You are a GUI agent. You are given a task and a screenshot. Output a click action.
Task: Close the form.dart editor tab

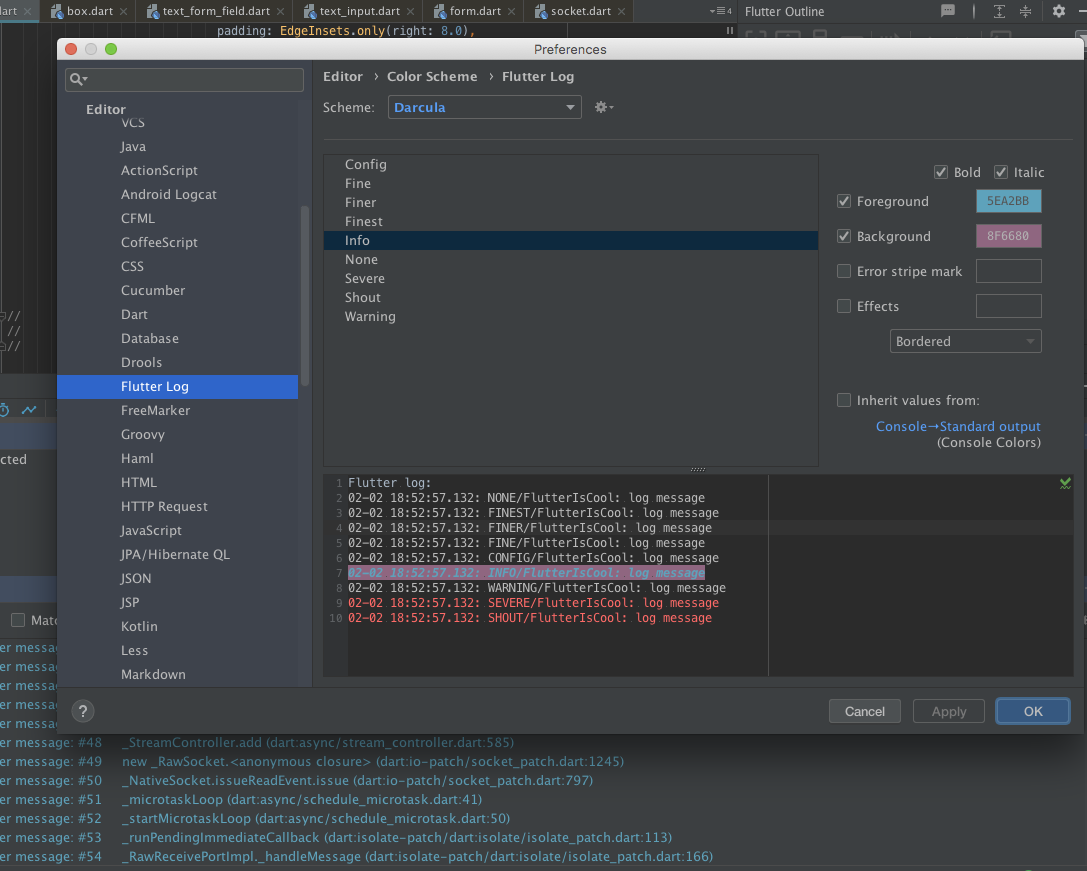(511, 11)
